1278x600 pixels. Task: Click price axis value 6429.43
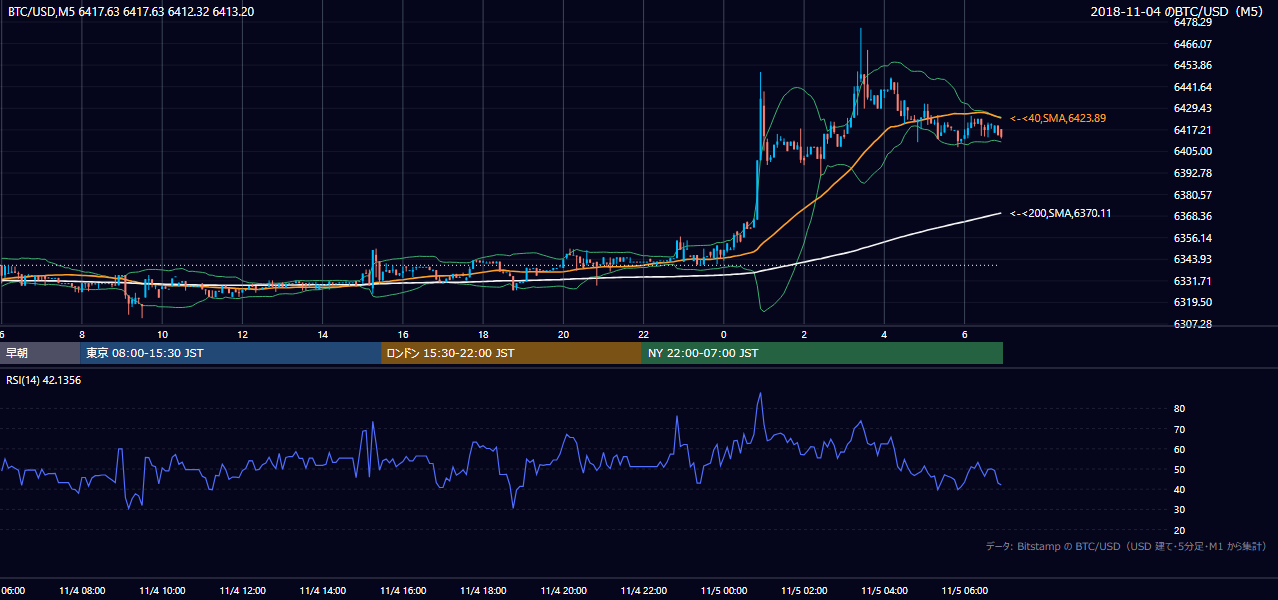1192,108
